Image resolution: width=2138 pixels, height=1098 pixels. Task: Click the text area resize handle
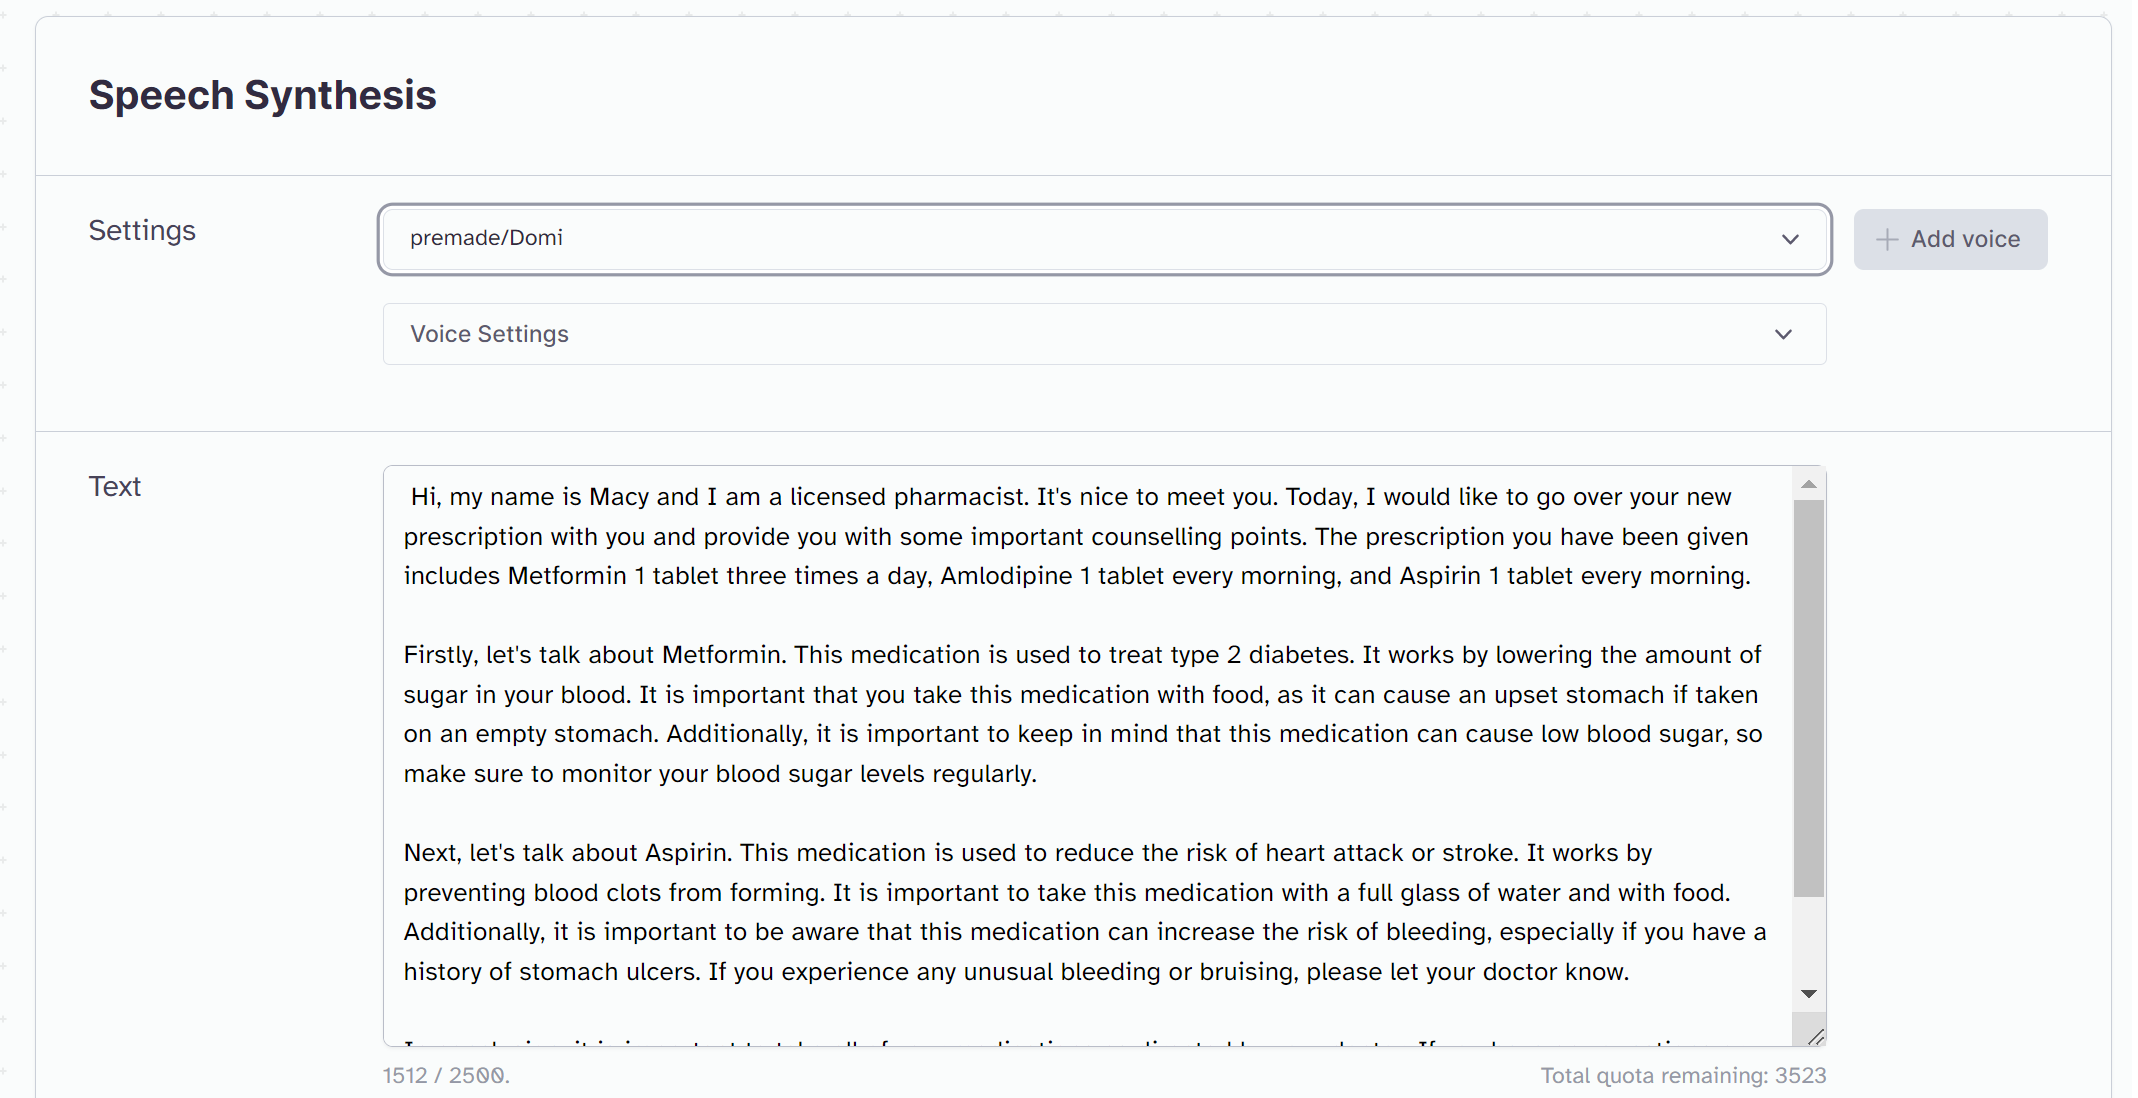1816,1036
